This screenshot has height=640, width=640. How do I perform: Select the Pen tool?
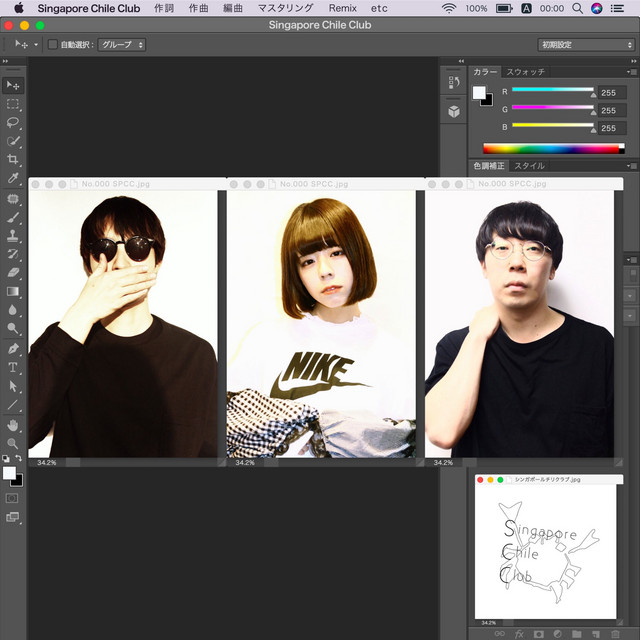[13, 348]
